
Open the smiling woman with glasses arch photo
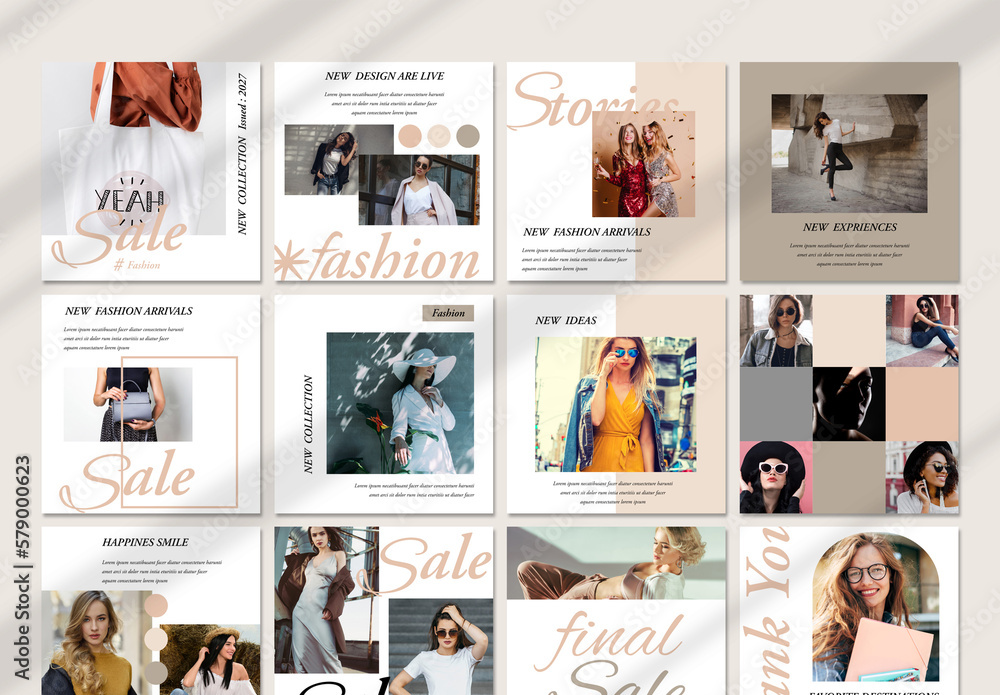[x=876, y=607]
